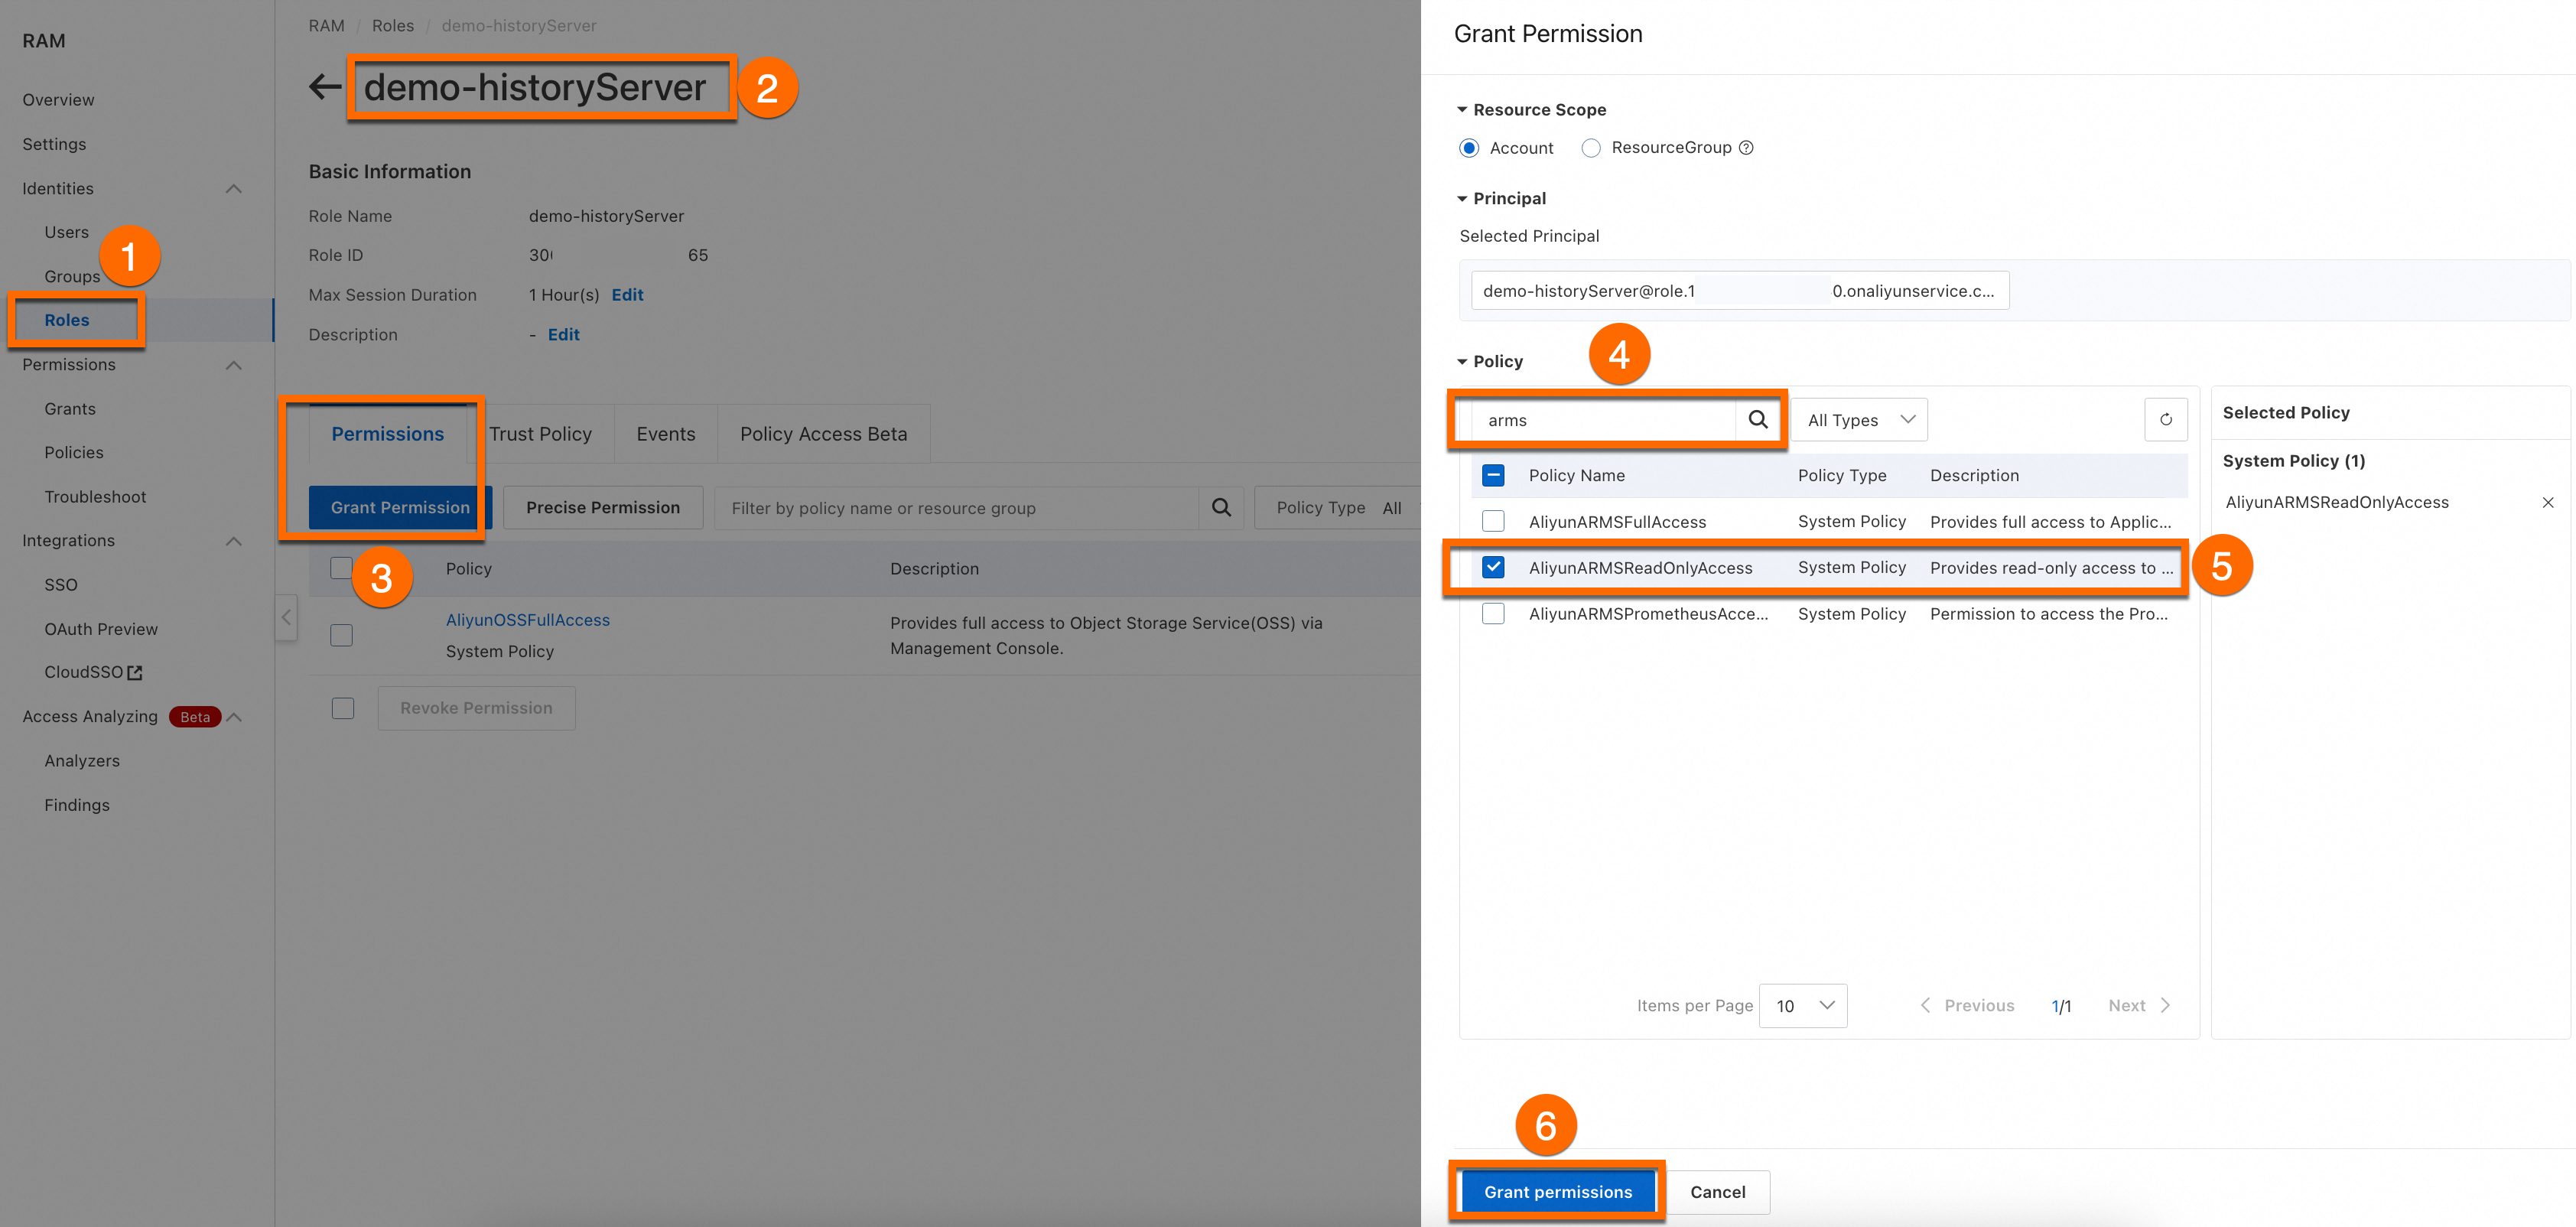Open CloudSSO external link icon
Screen dimensions: 2576x1227
135,673
